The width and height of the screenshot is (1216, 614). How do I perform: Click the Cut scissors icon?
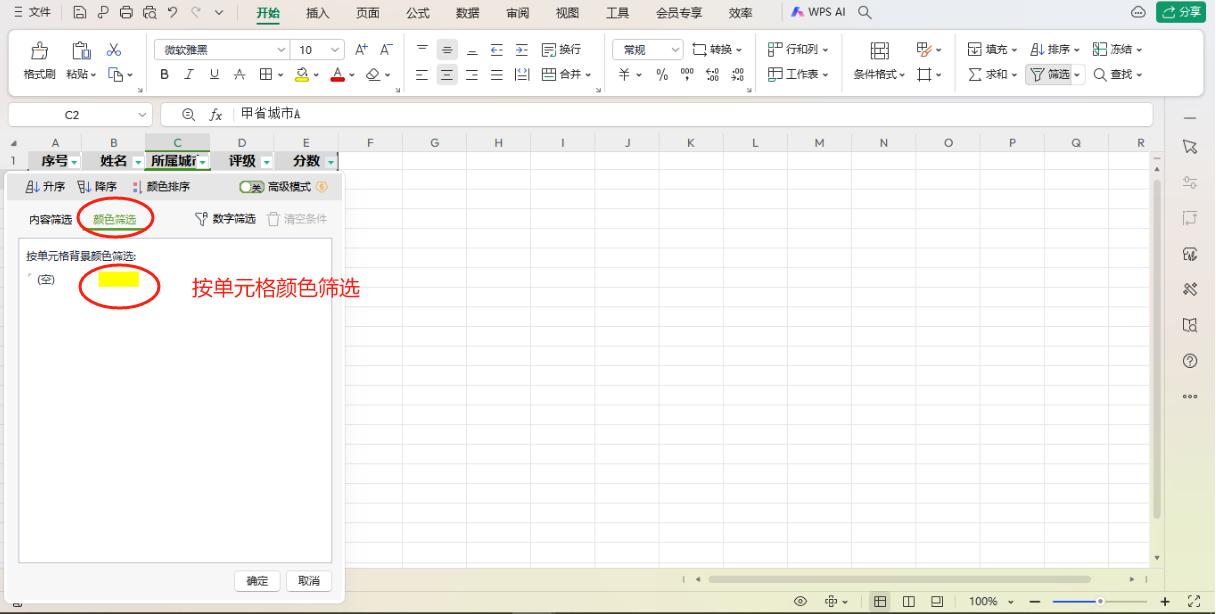pos(112,50)
